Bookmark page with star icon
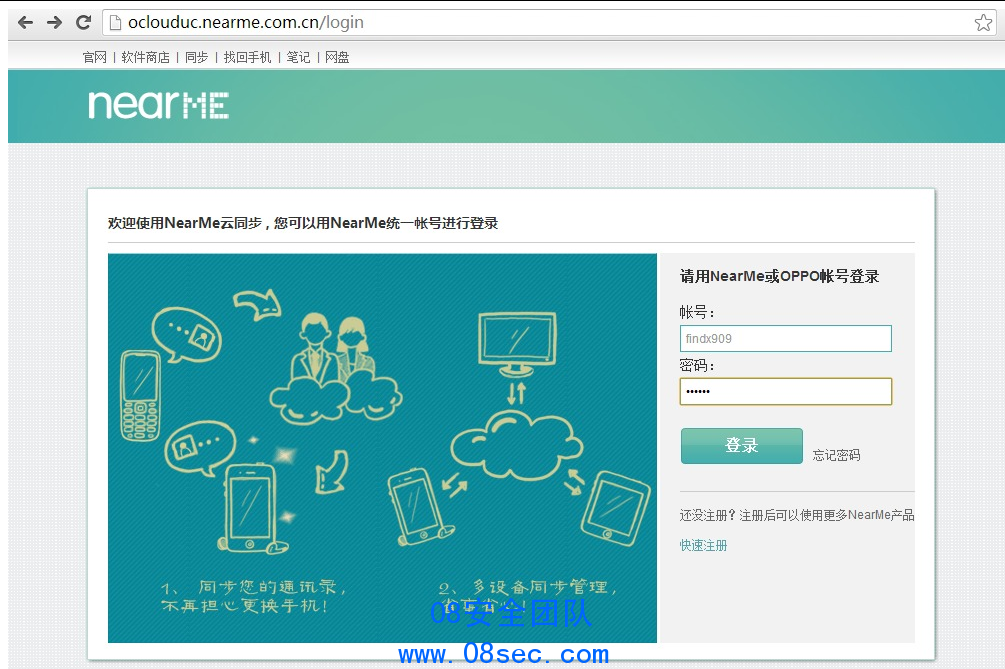This screenshot has width=1005, height=669. (x=983, y=23)
